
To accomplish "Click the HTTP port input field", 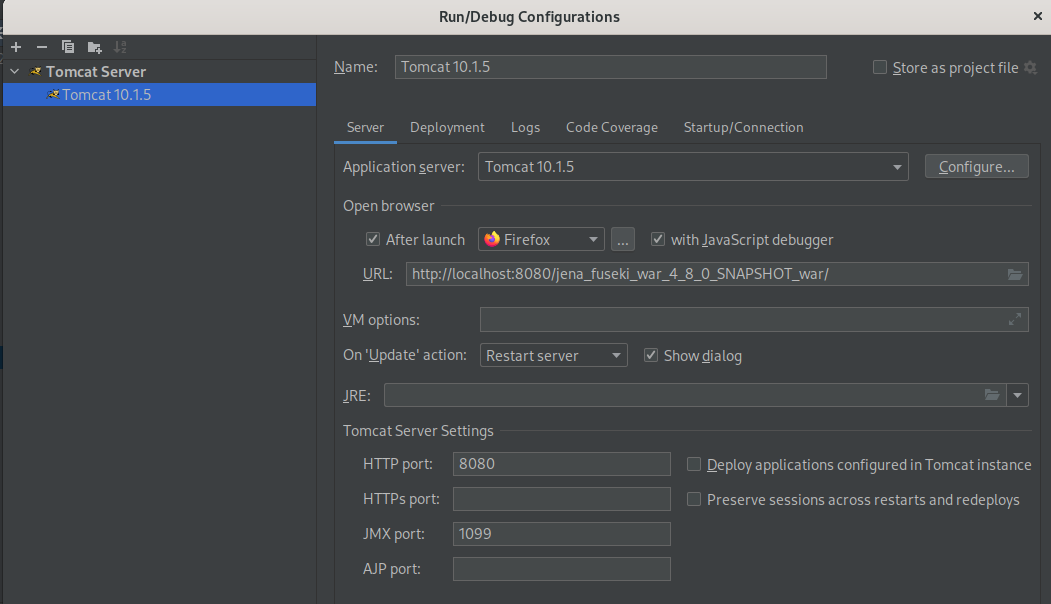I will coord(561,464).
